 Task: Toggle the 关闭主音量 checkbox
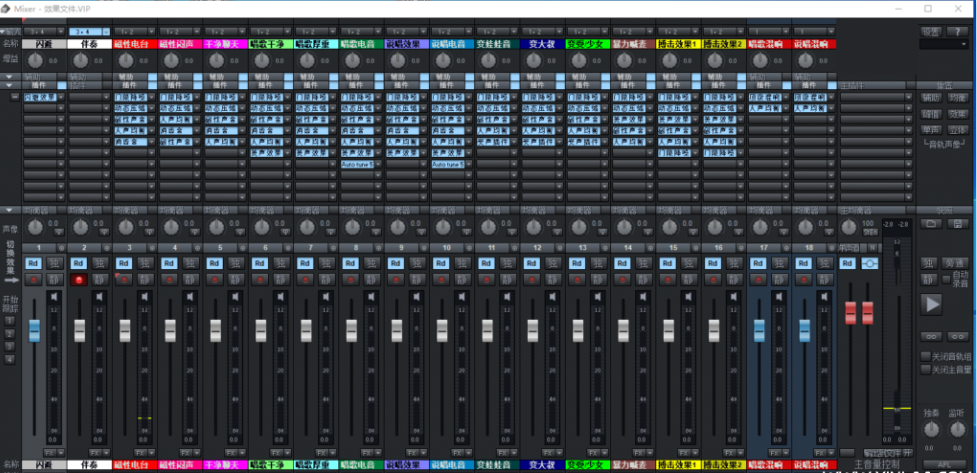pos(925,369)
